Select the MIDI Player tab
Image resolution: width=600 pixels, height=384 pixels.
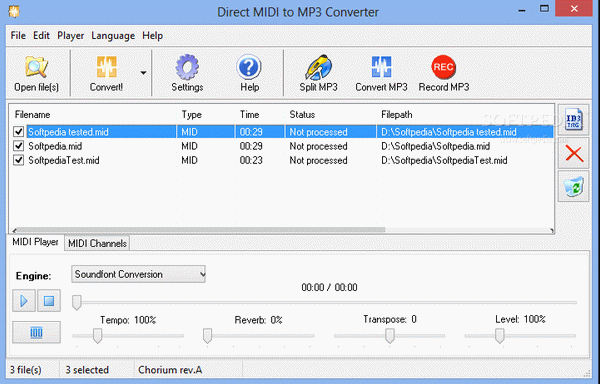point(35,242)
